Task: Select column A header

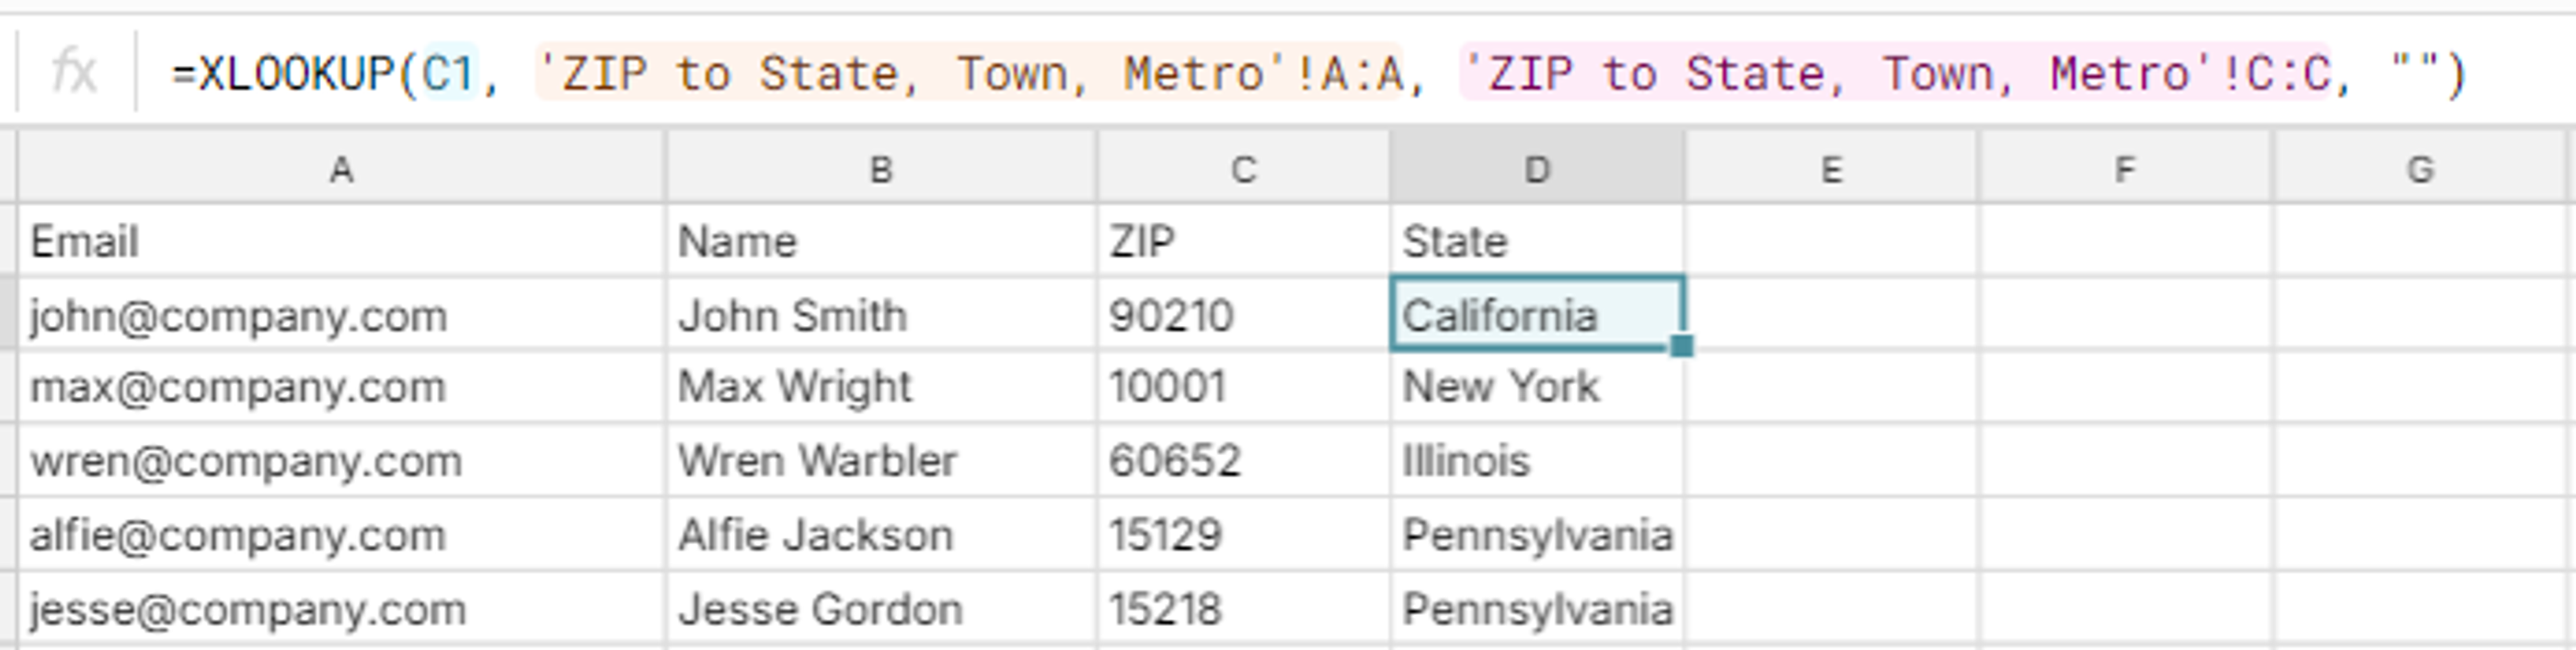Action: click(x=344, y=168)
